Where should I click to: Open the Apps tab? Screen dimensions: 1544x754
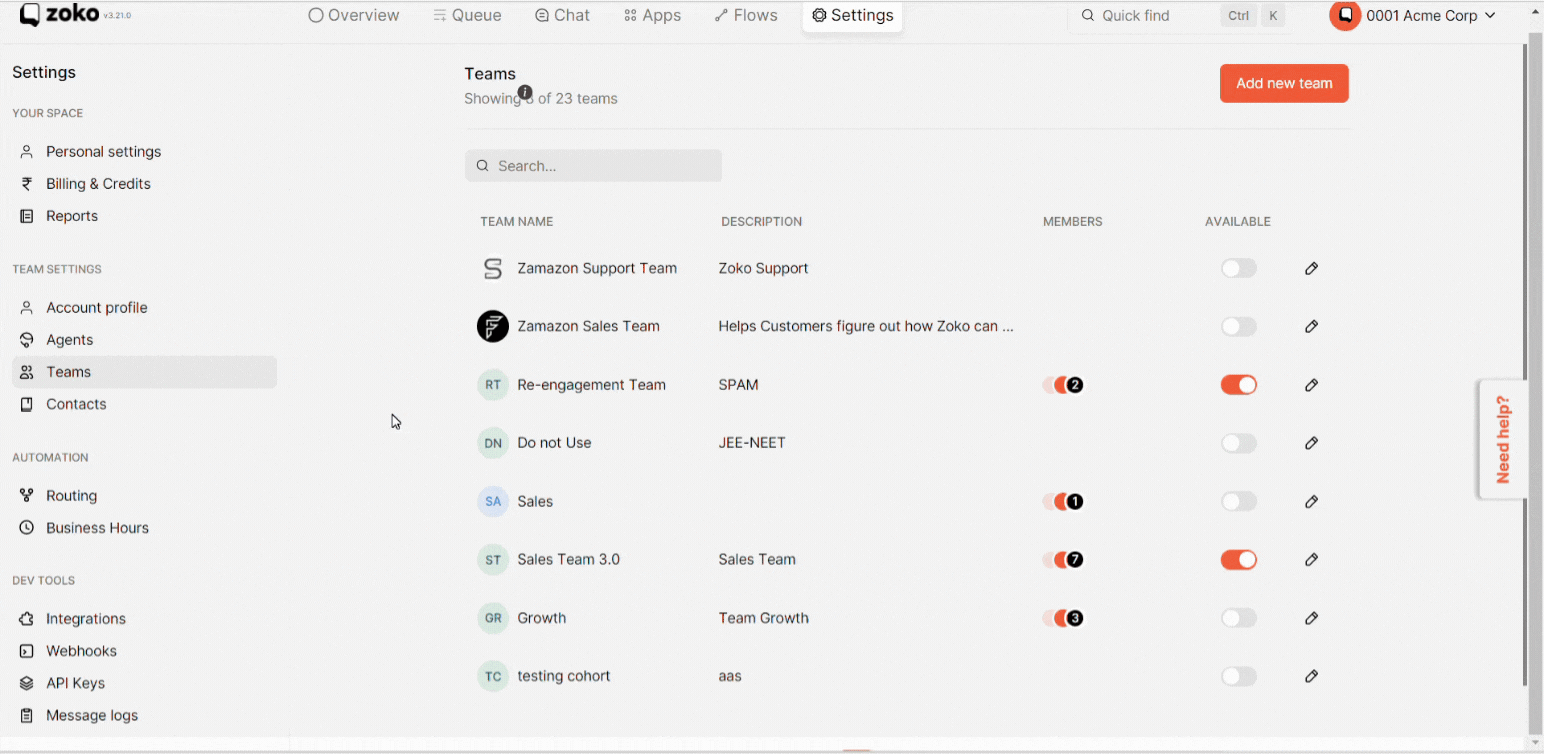click(x=652, y=15)
